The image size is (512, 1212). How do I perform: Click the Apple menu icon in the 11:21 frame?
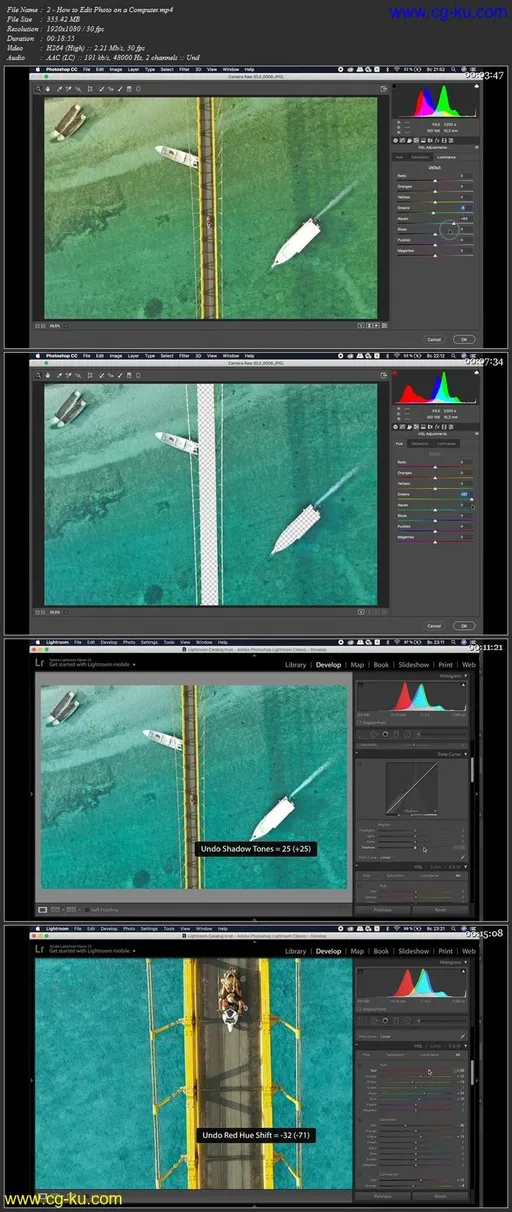click(37, 642)
